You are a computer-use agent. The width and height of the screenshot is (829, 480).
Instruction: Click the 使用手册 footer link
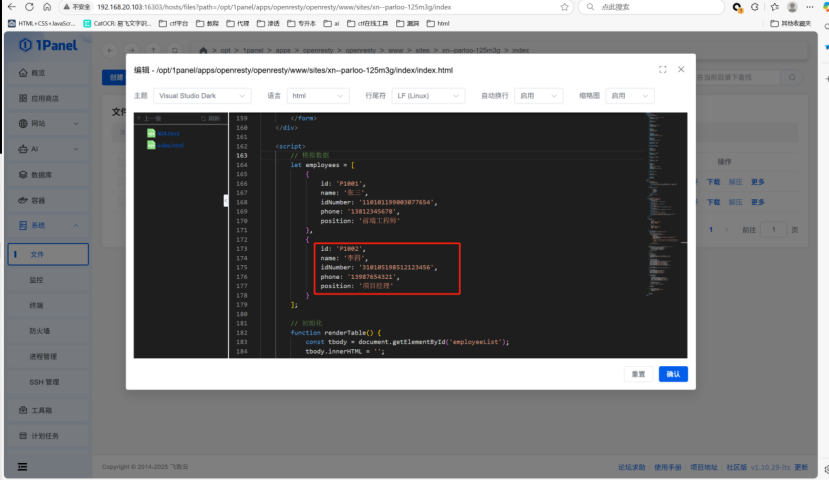click(668, 467)
